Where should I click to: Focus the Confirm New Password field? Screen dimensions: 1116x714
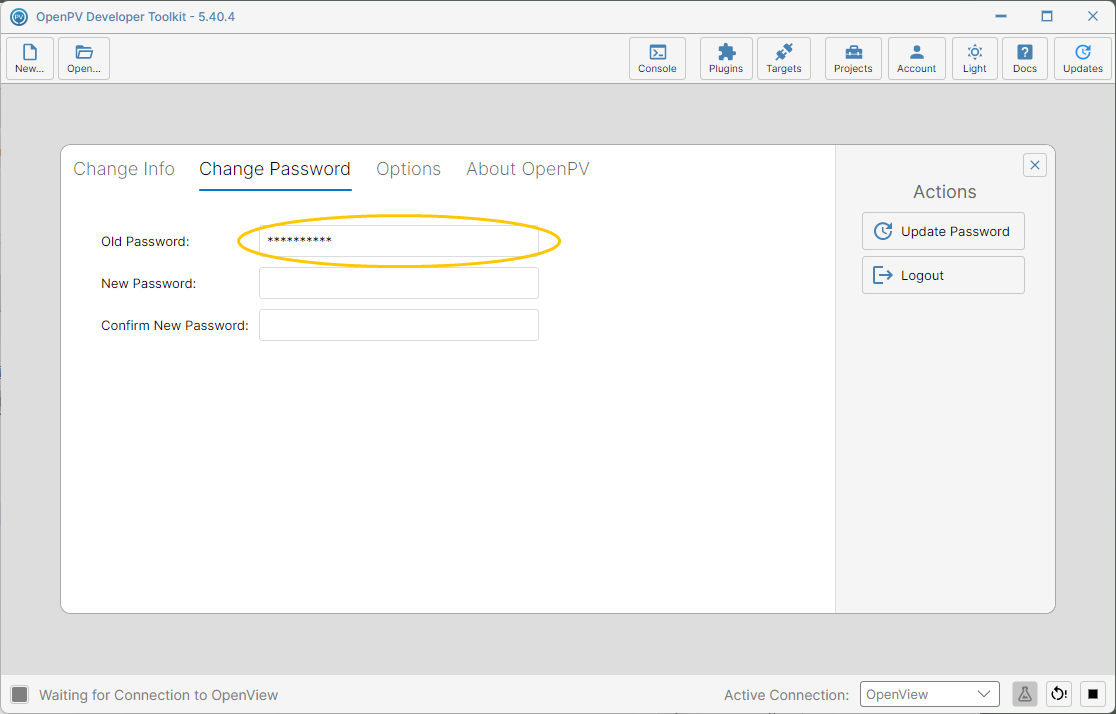tap(399, 325)
